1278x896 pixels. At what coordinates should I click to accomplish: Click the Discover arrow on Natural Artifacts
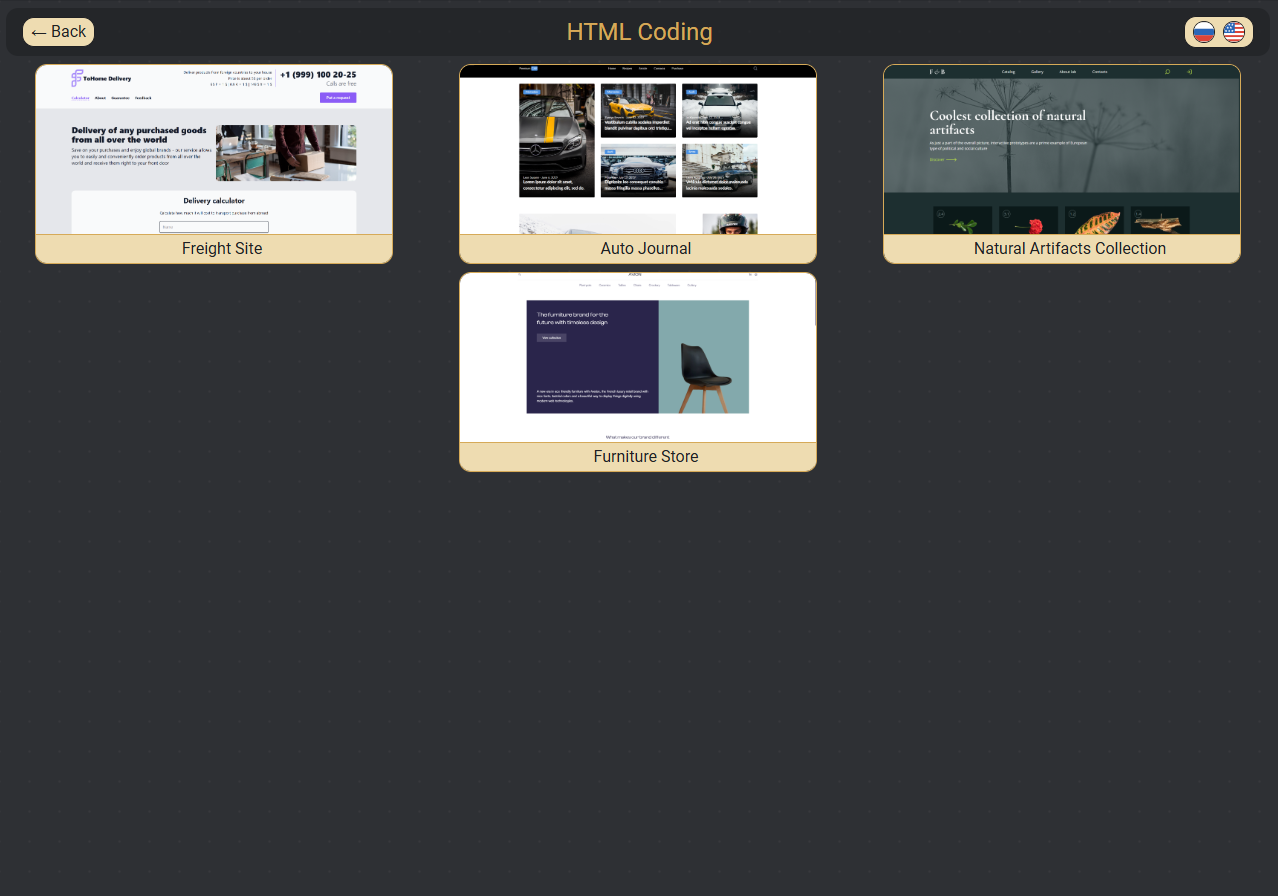(x=944, y=160)
